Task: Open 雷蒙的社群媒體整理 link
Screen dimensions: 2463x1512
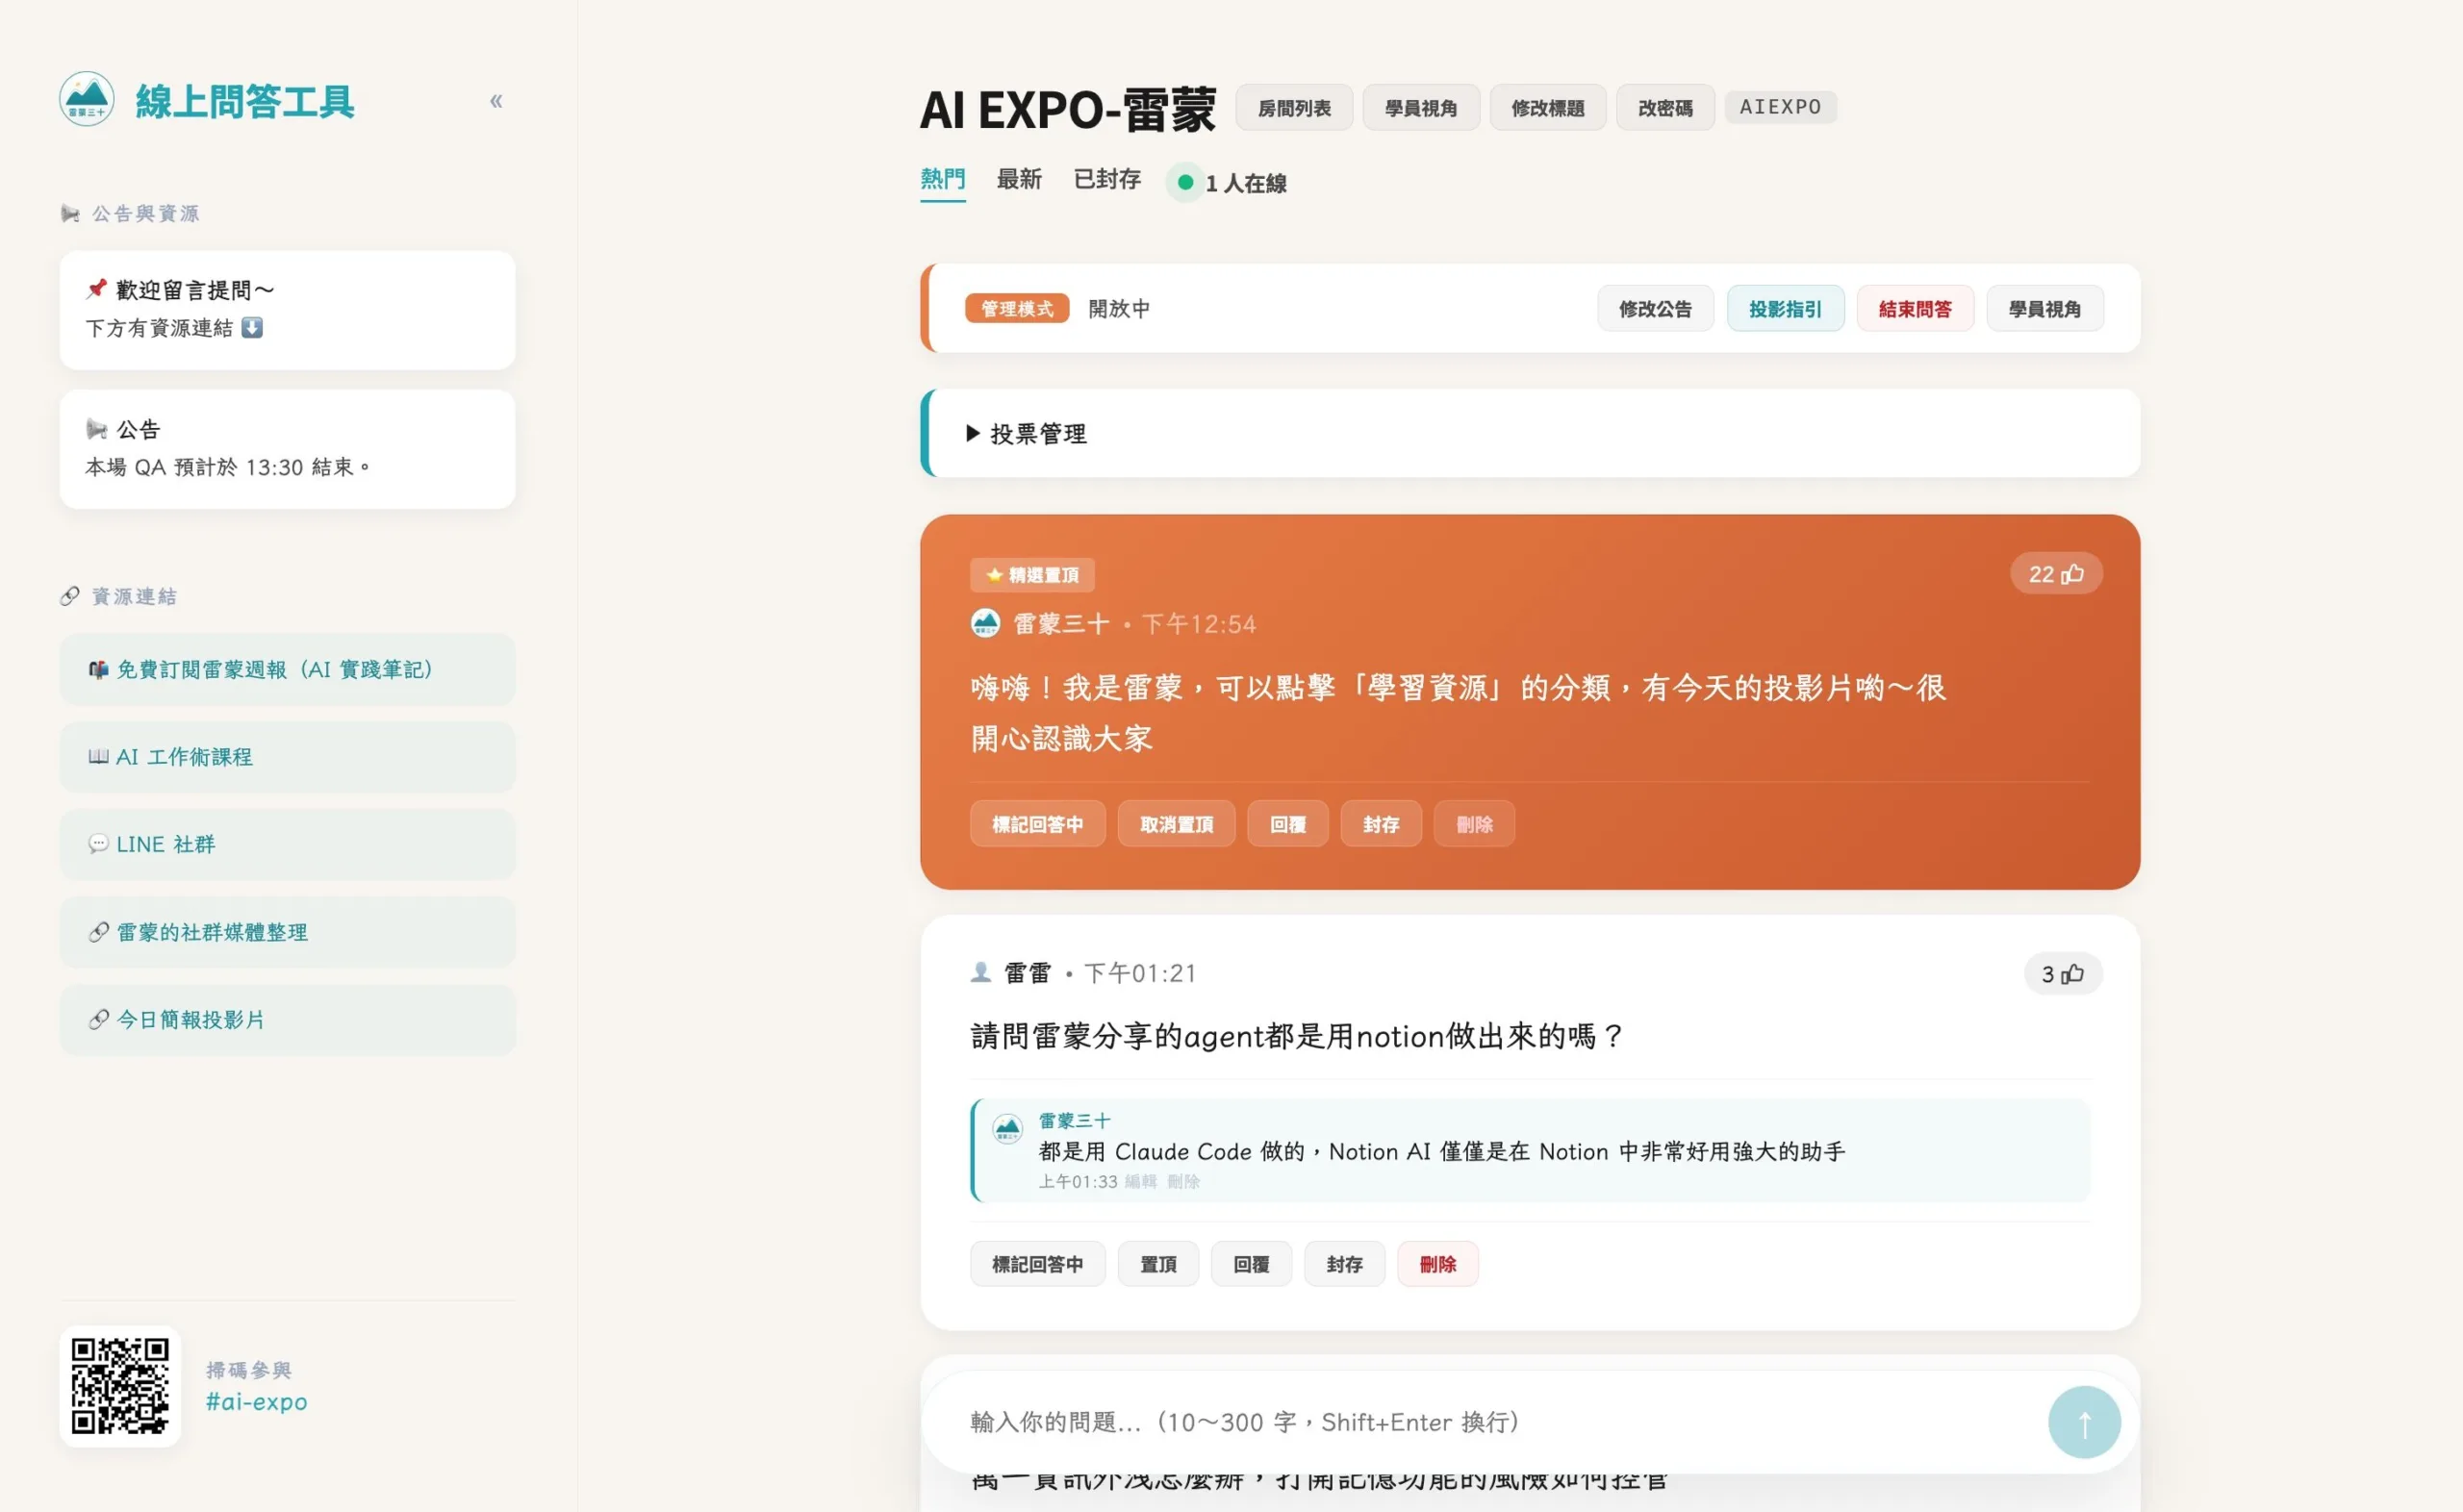Action: click(210, 932)
